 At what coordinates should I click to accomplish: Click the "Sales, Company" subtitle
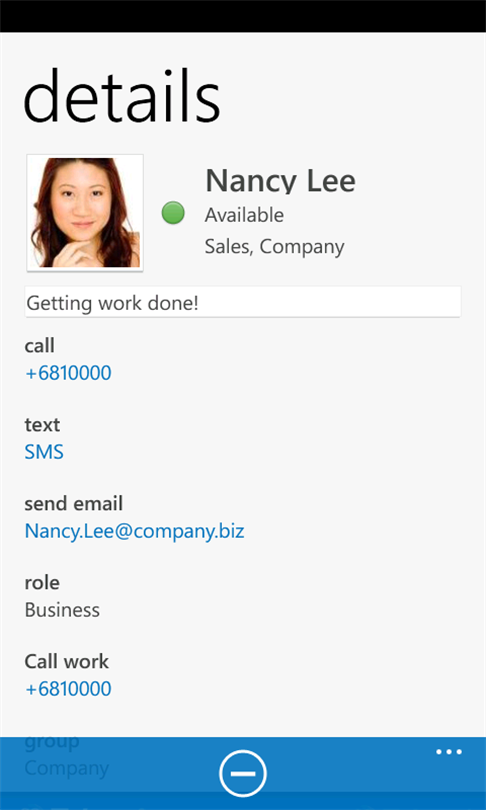click(x=275, y=246)
